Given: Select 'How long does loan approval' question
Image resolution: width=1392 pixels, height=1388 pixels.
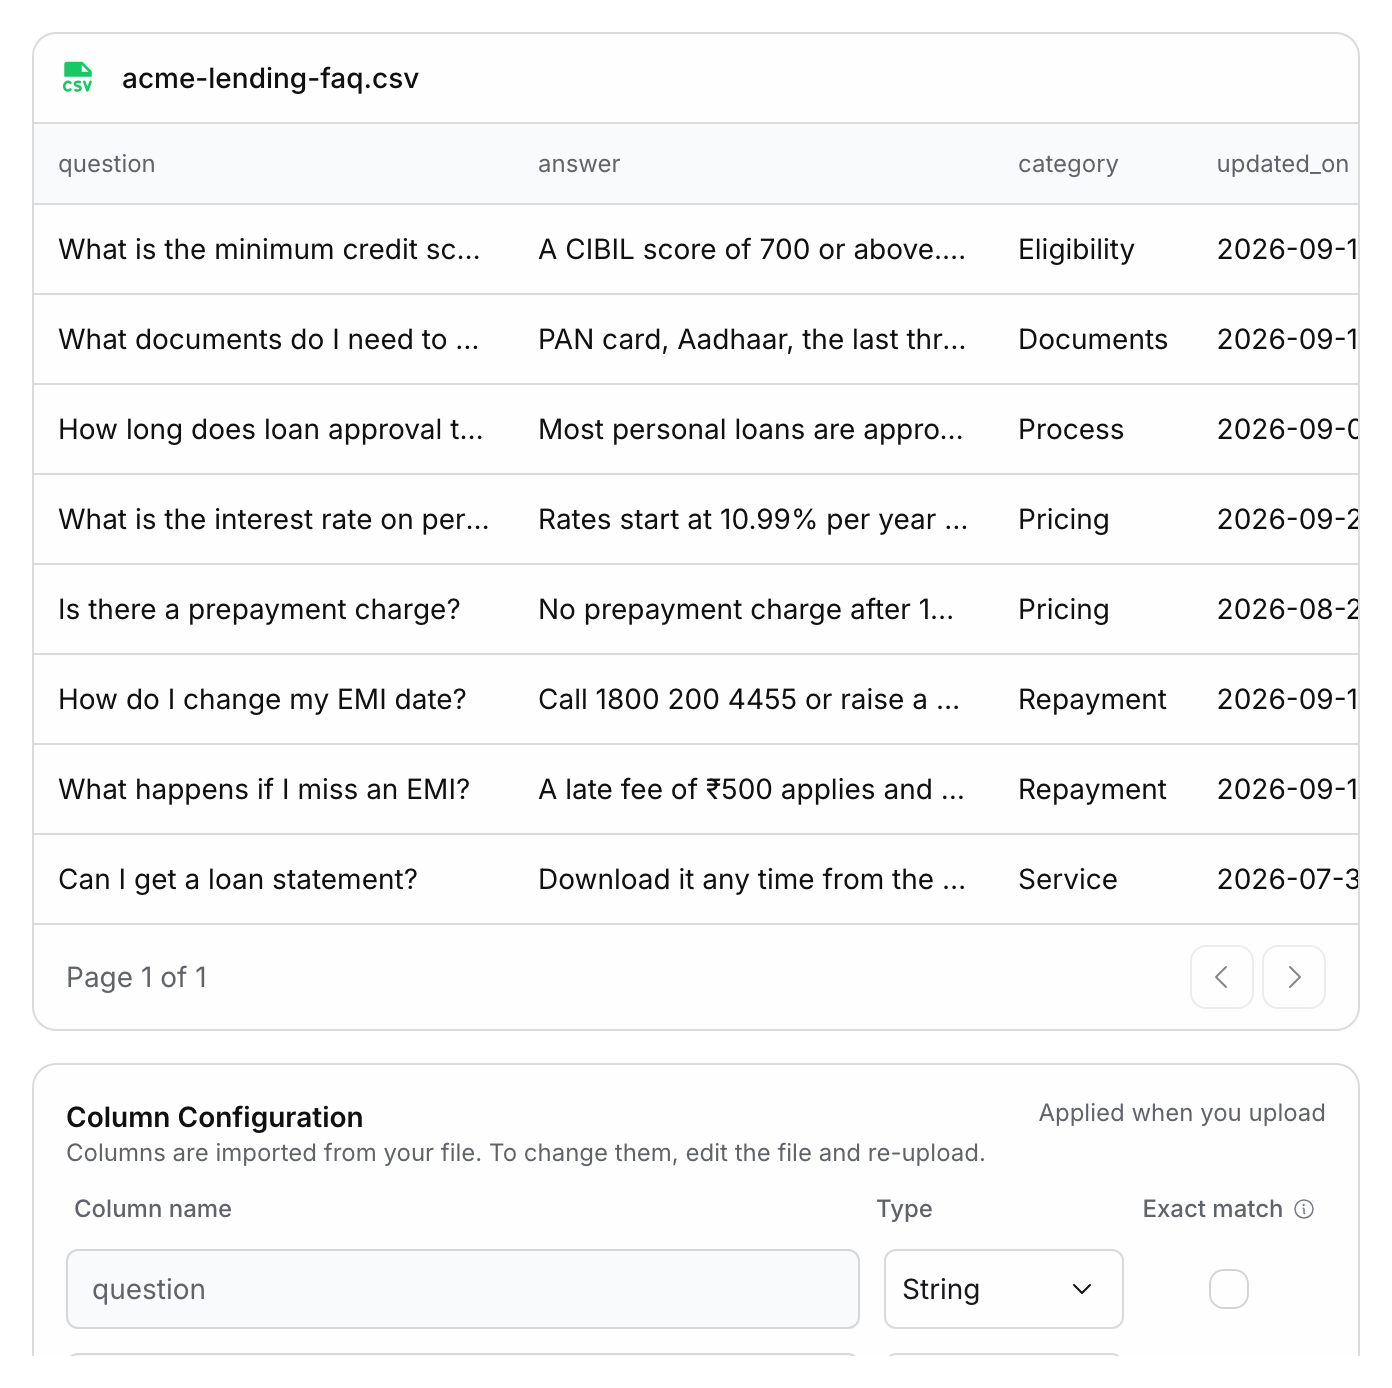Looking at the screenshot, I should coord(271,429).
